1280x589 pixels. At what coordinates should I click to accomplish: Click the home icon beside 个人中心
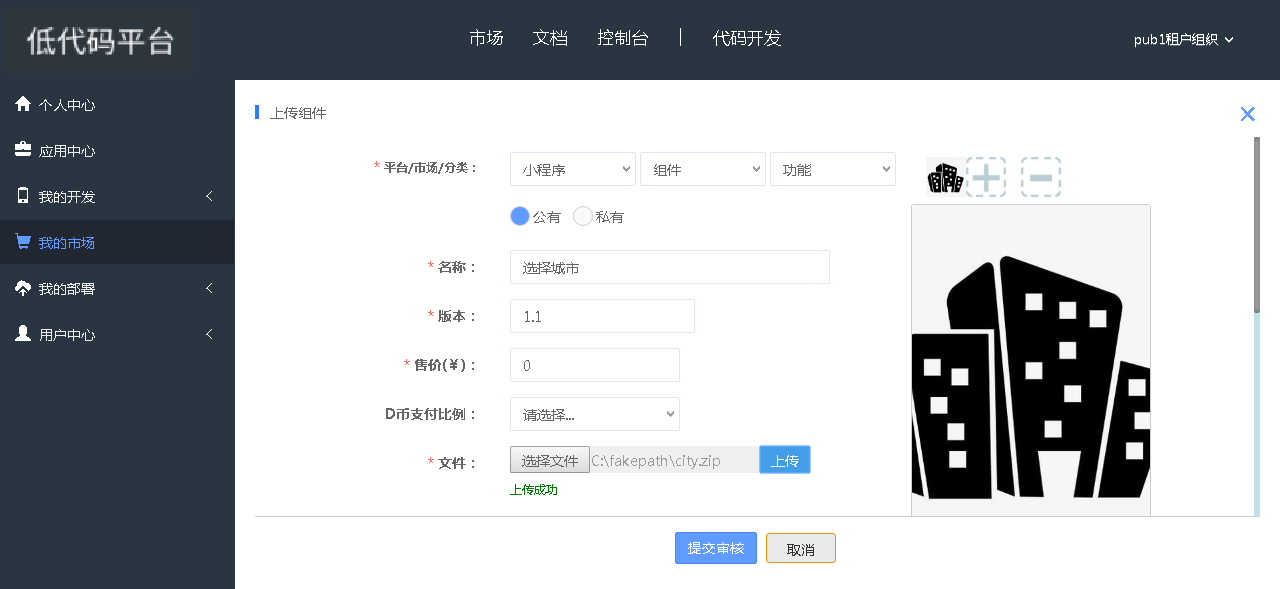coord(23,104)
